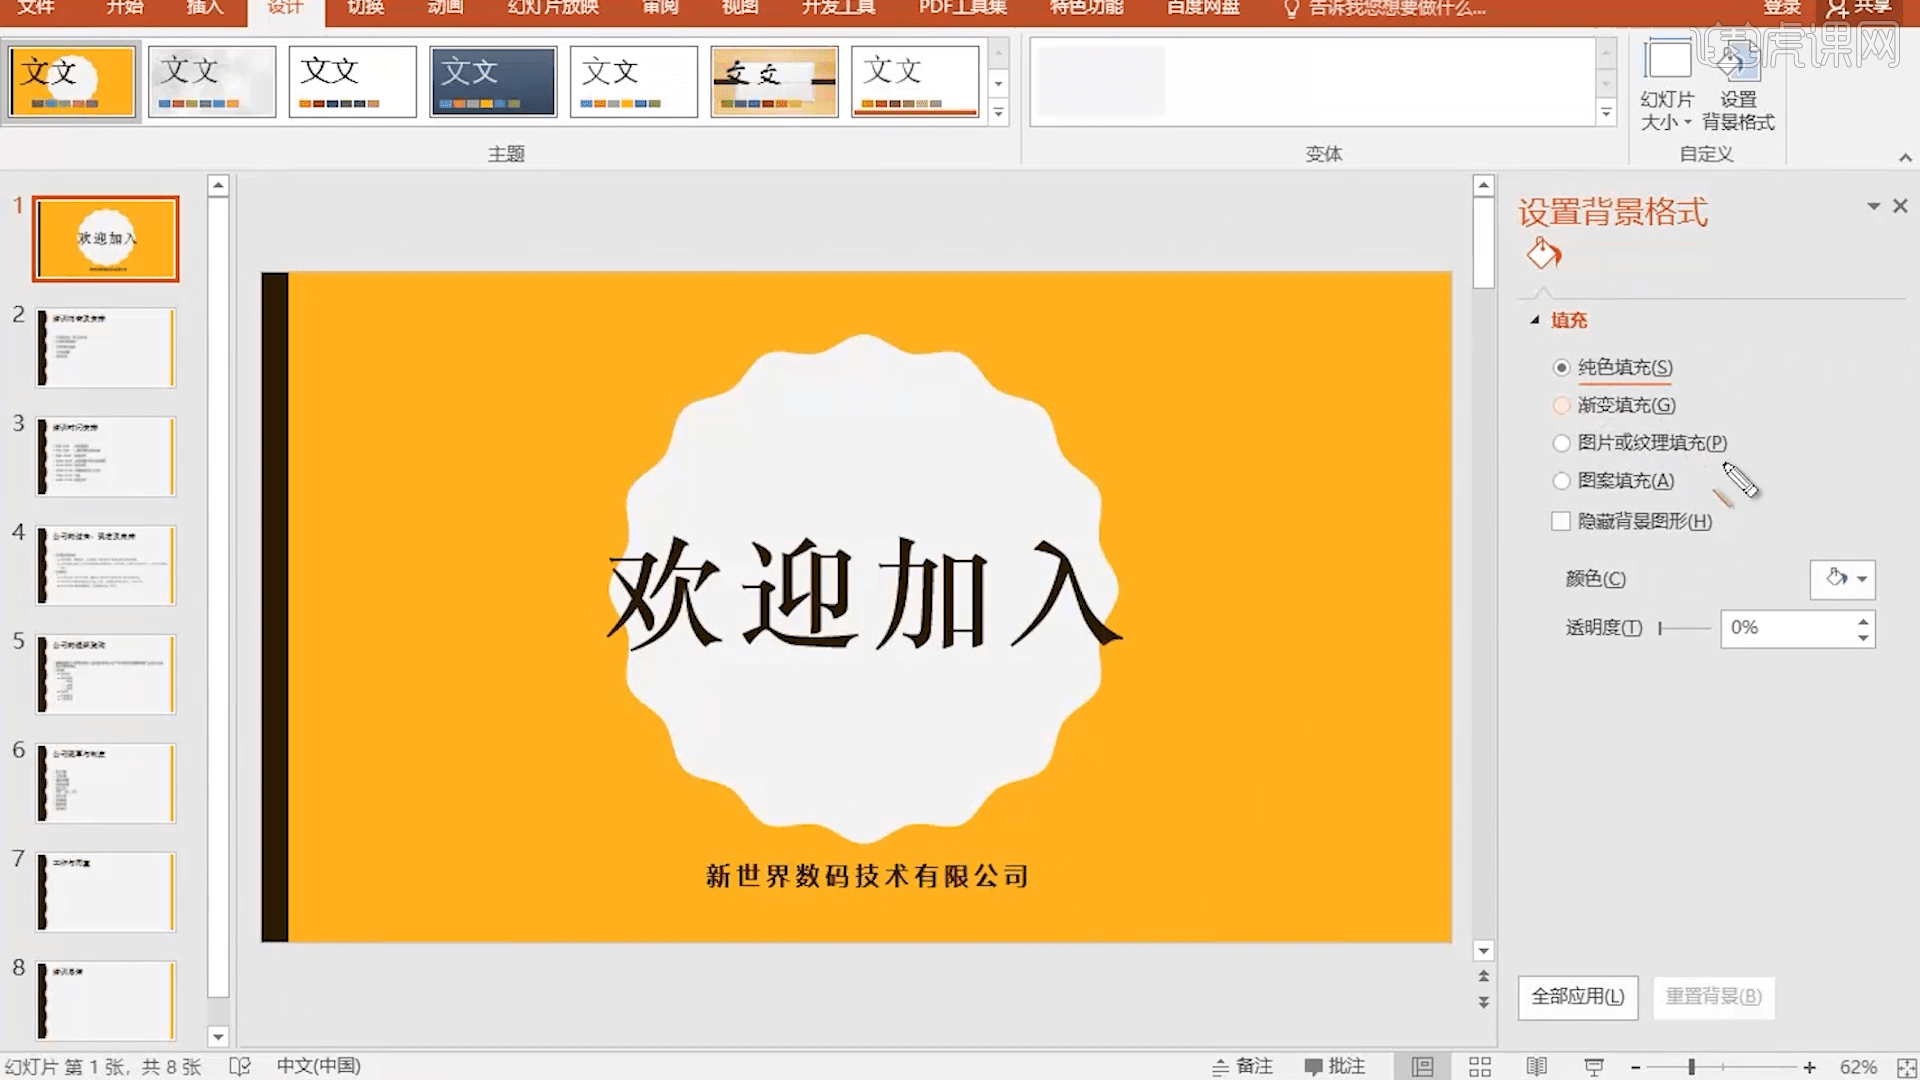The width and height of the screenshot is (1920, 1080).
Task: Open the 设计 ribbon tab
Action: coord(285,8)
